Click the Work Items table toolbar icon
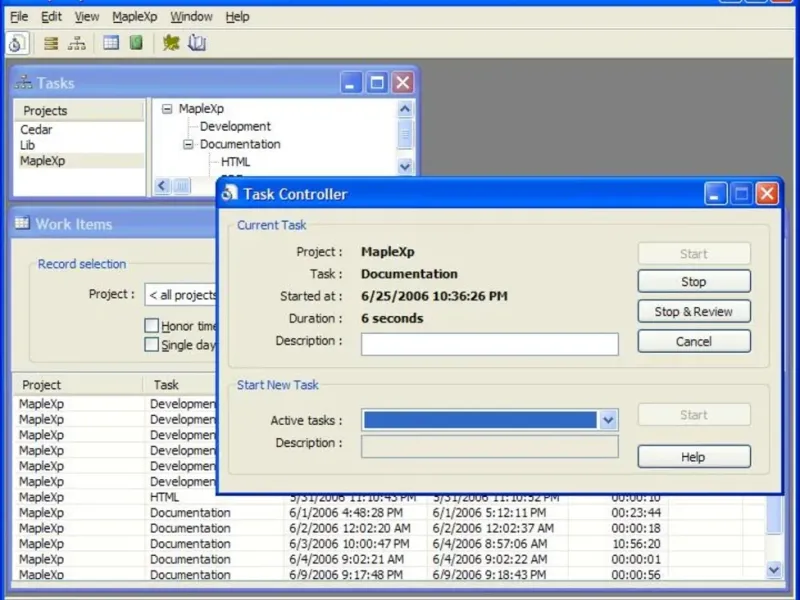The height and width of the screenshot is (600, 800). 111,44
